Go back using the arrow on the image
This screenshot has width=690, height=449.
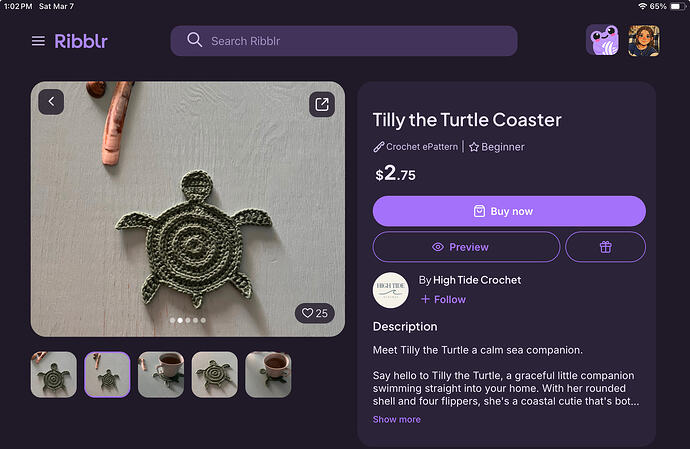pyautogui.click(x=51, y=101)
